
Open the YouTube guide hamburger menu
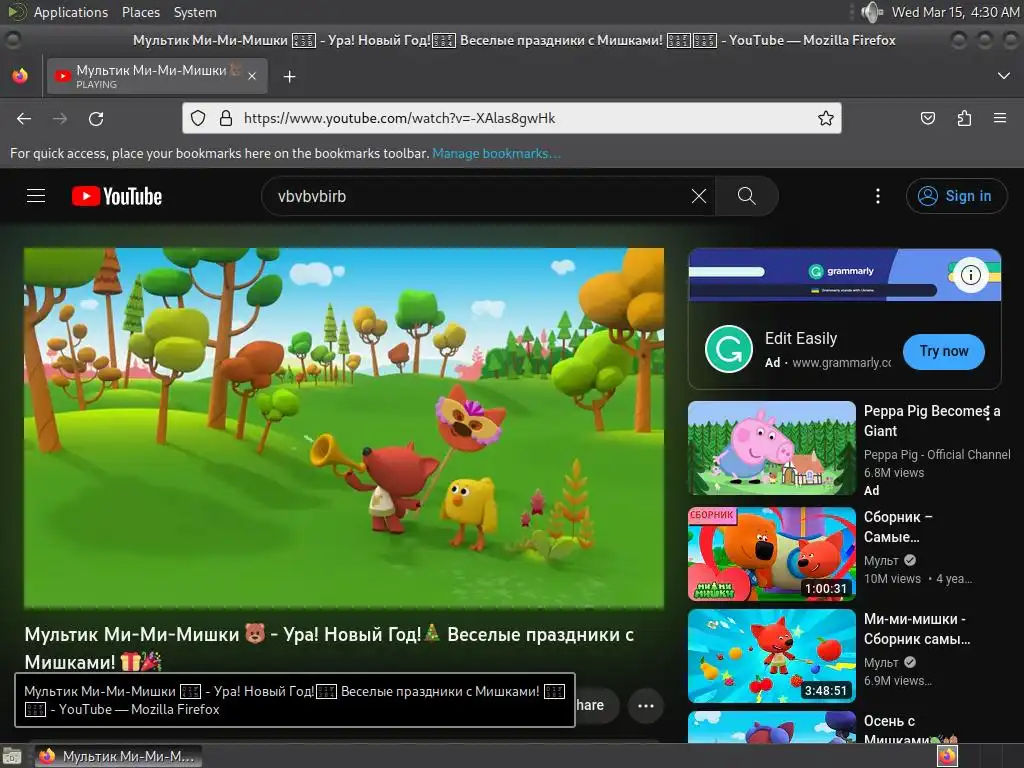36,196
